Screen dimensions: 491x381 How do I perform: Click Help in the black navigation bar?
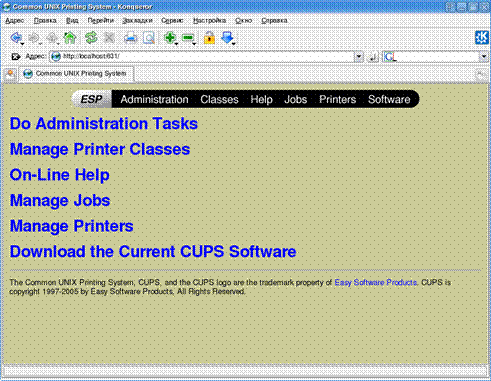[x=261, y=99]
